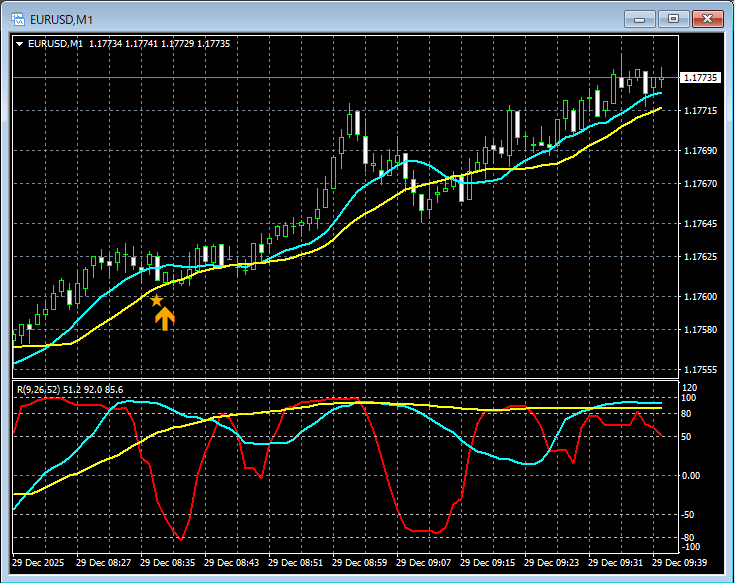
Task: Click the -100 level on indicator scale
Action: (x=690, y=547)
